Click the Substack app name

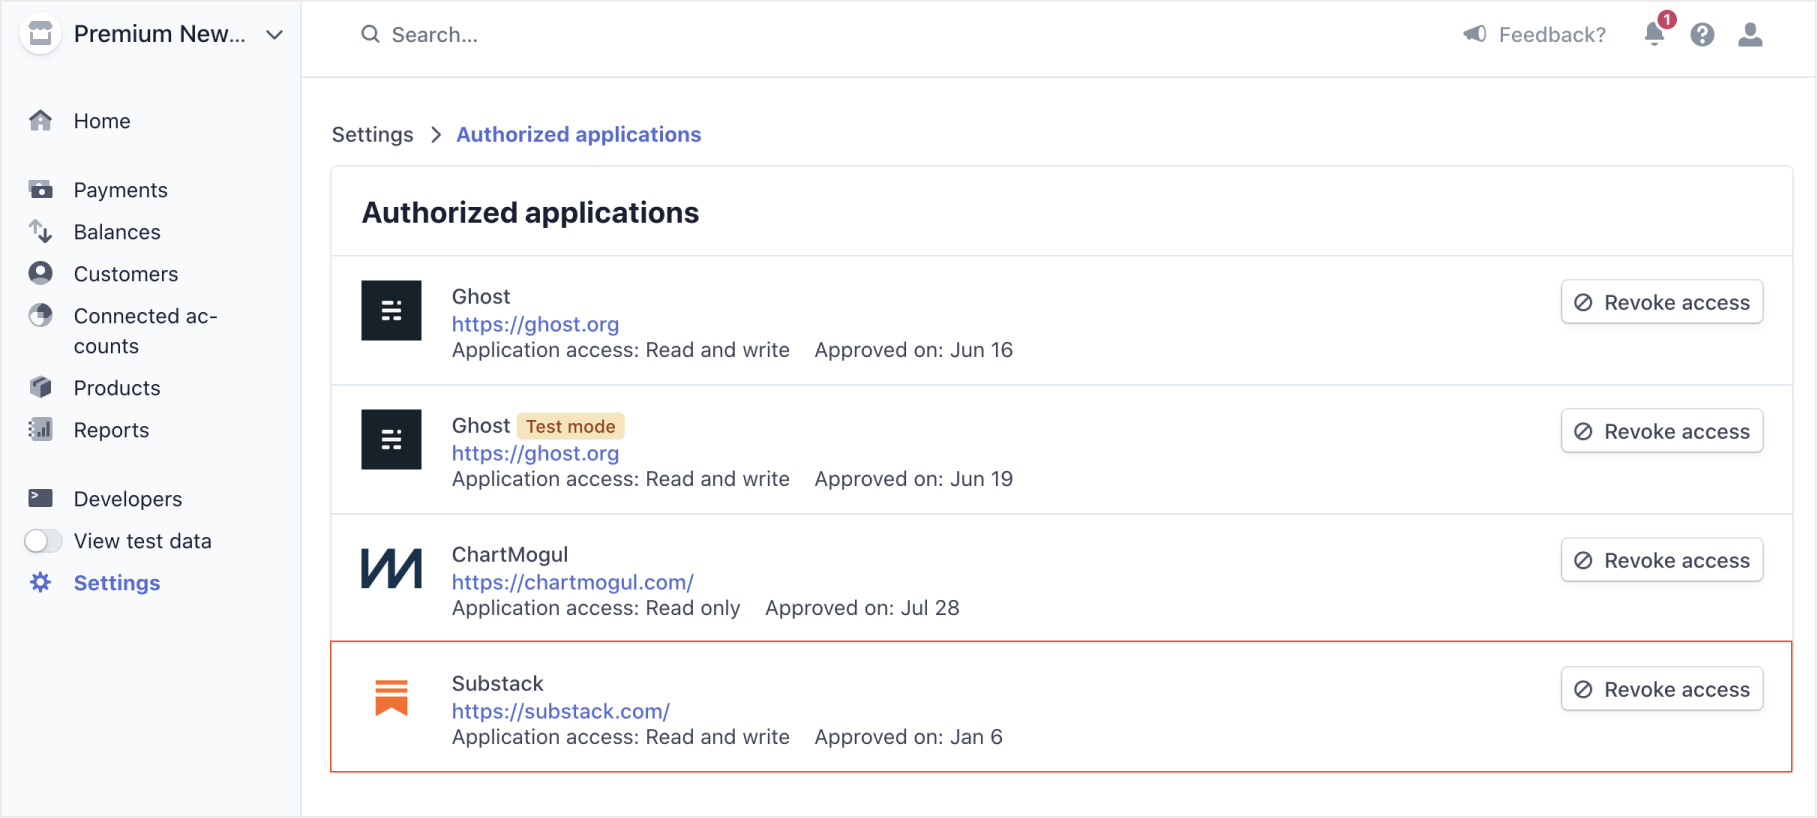pyautogui.click(x=498, y=684)
